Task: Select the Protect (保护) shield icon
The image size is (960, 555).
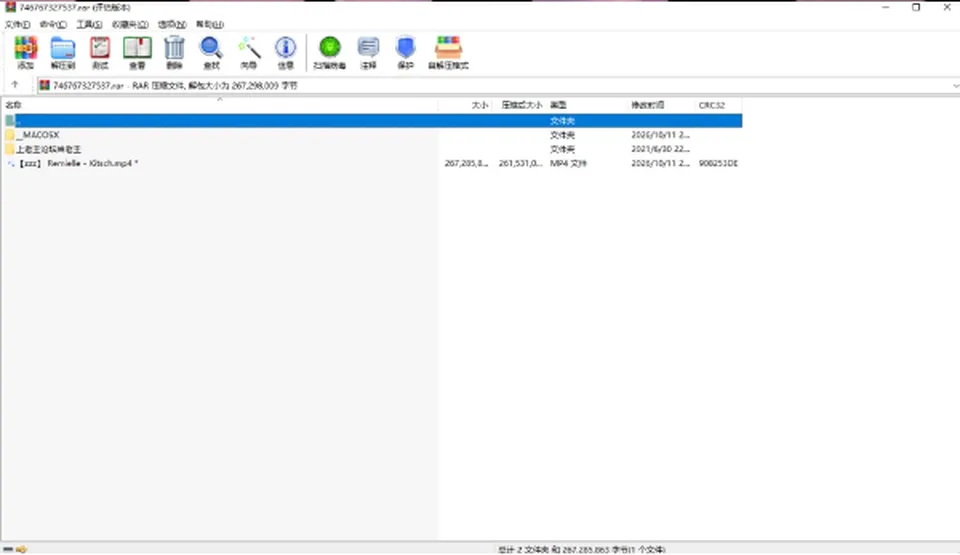Action: 405,52
